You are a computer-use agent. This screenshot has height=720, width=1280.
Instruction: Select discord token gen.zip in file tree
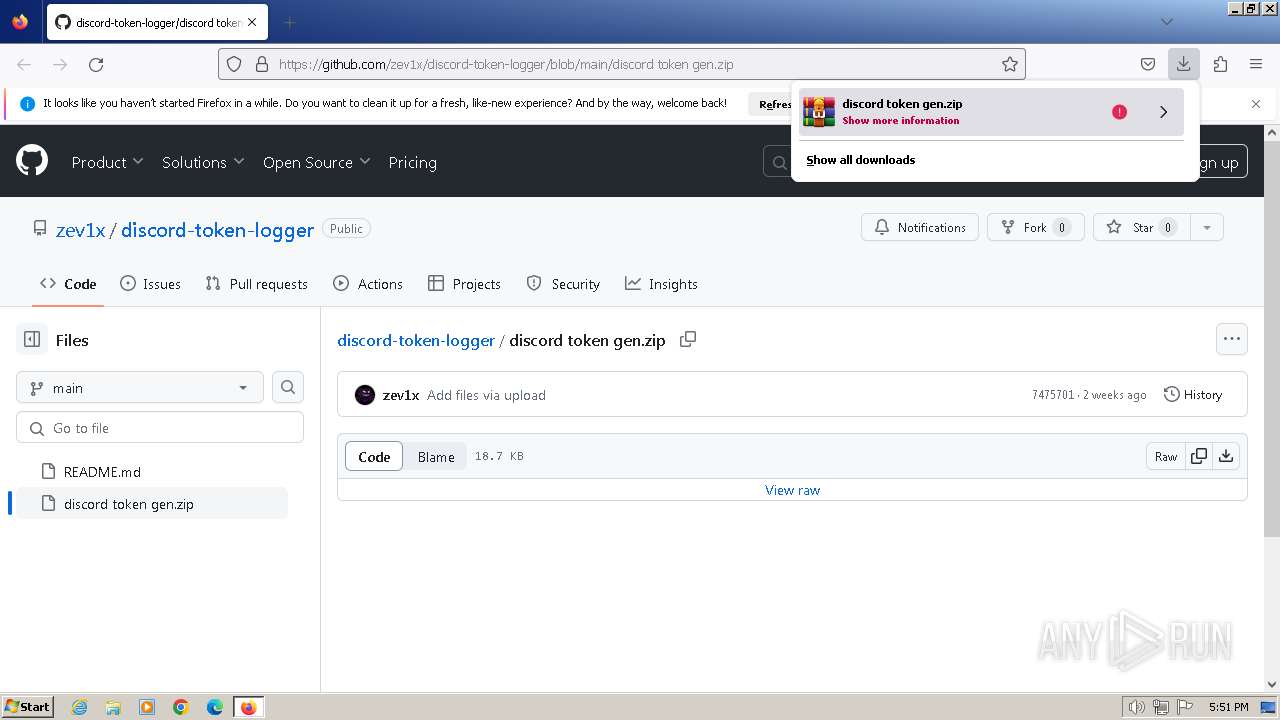[151, 503]
